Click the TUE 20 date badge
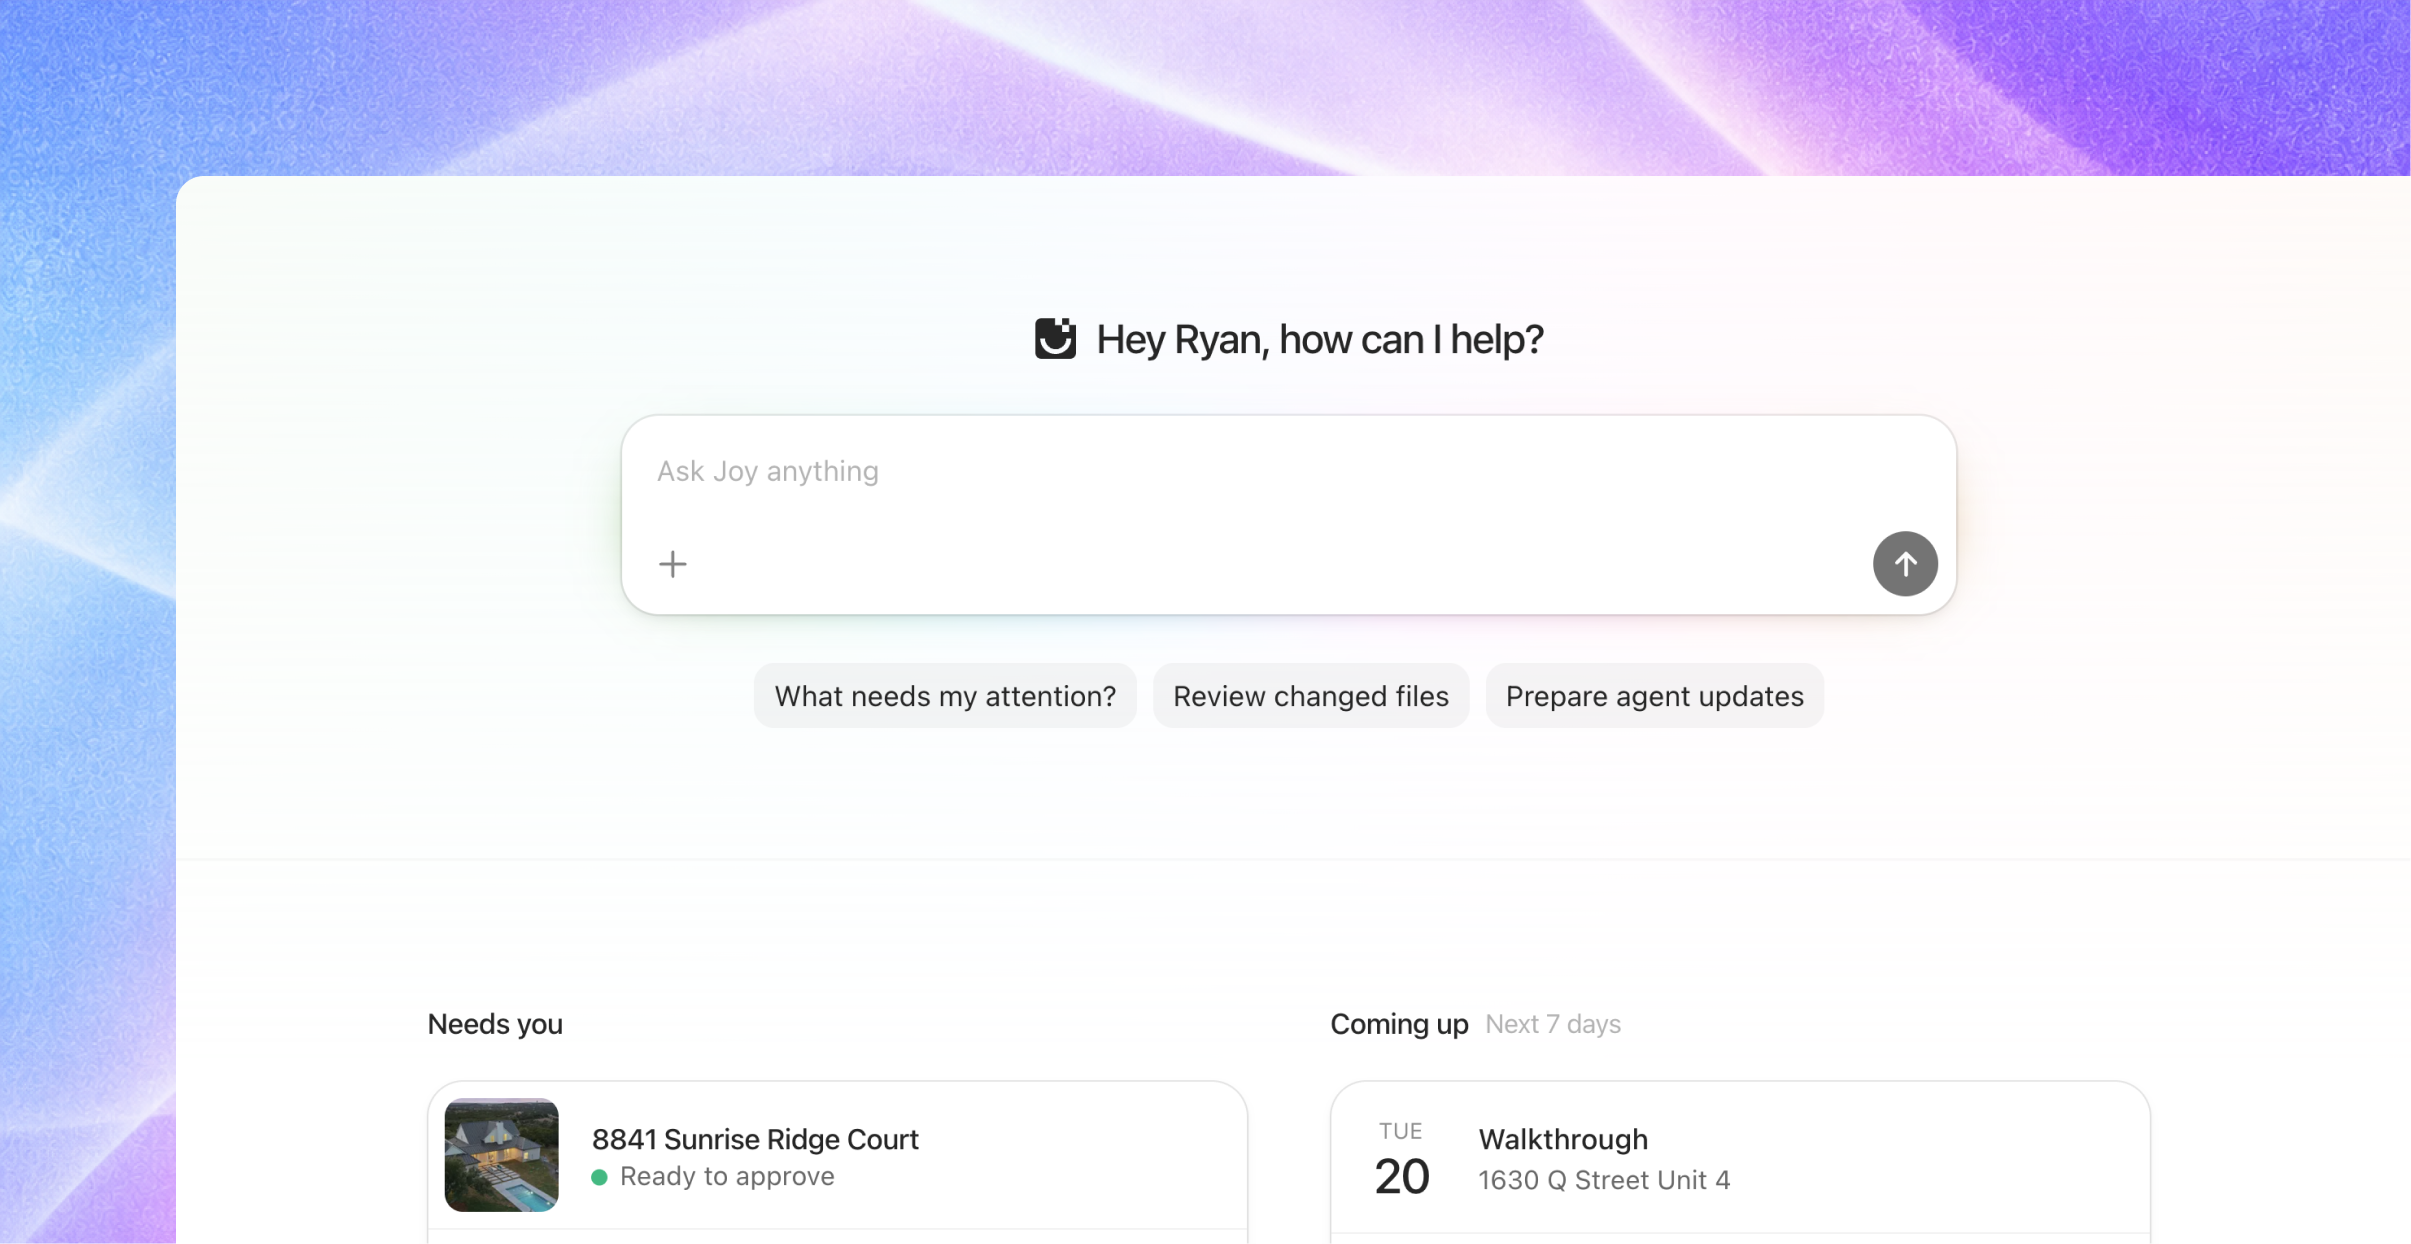 1401,1160
